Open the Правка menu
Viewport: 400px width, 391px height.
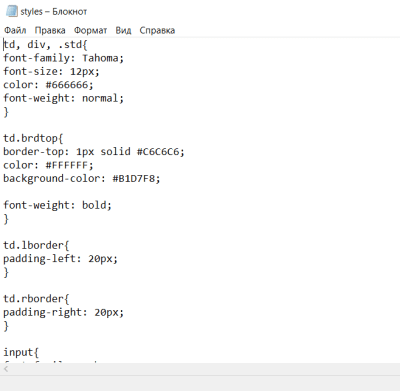click(x=50, y=30)
